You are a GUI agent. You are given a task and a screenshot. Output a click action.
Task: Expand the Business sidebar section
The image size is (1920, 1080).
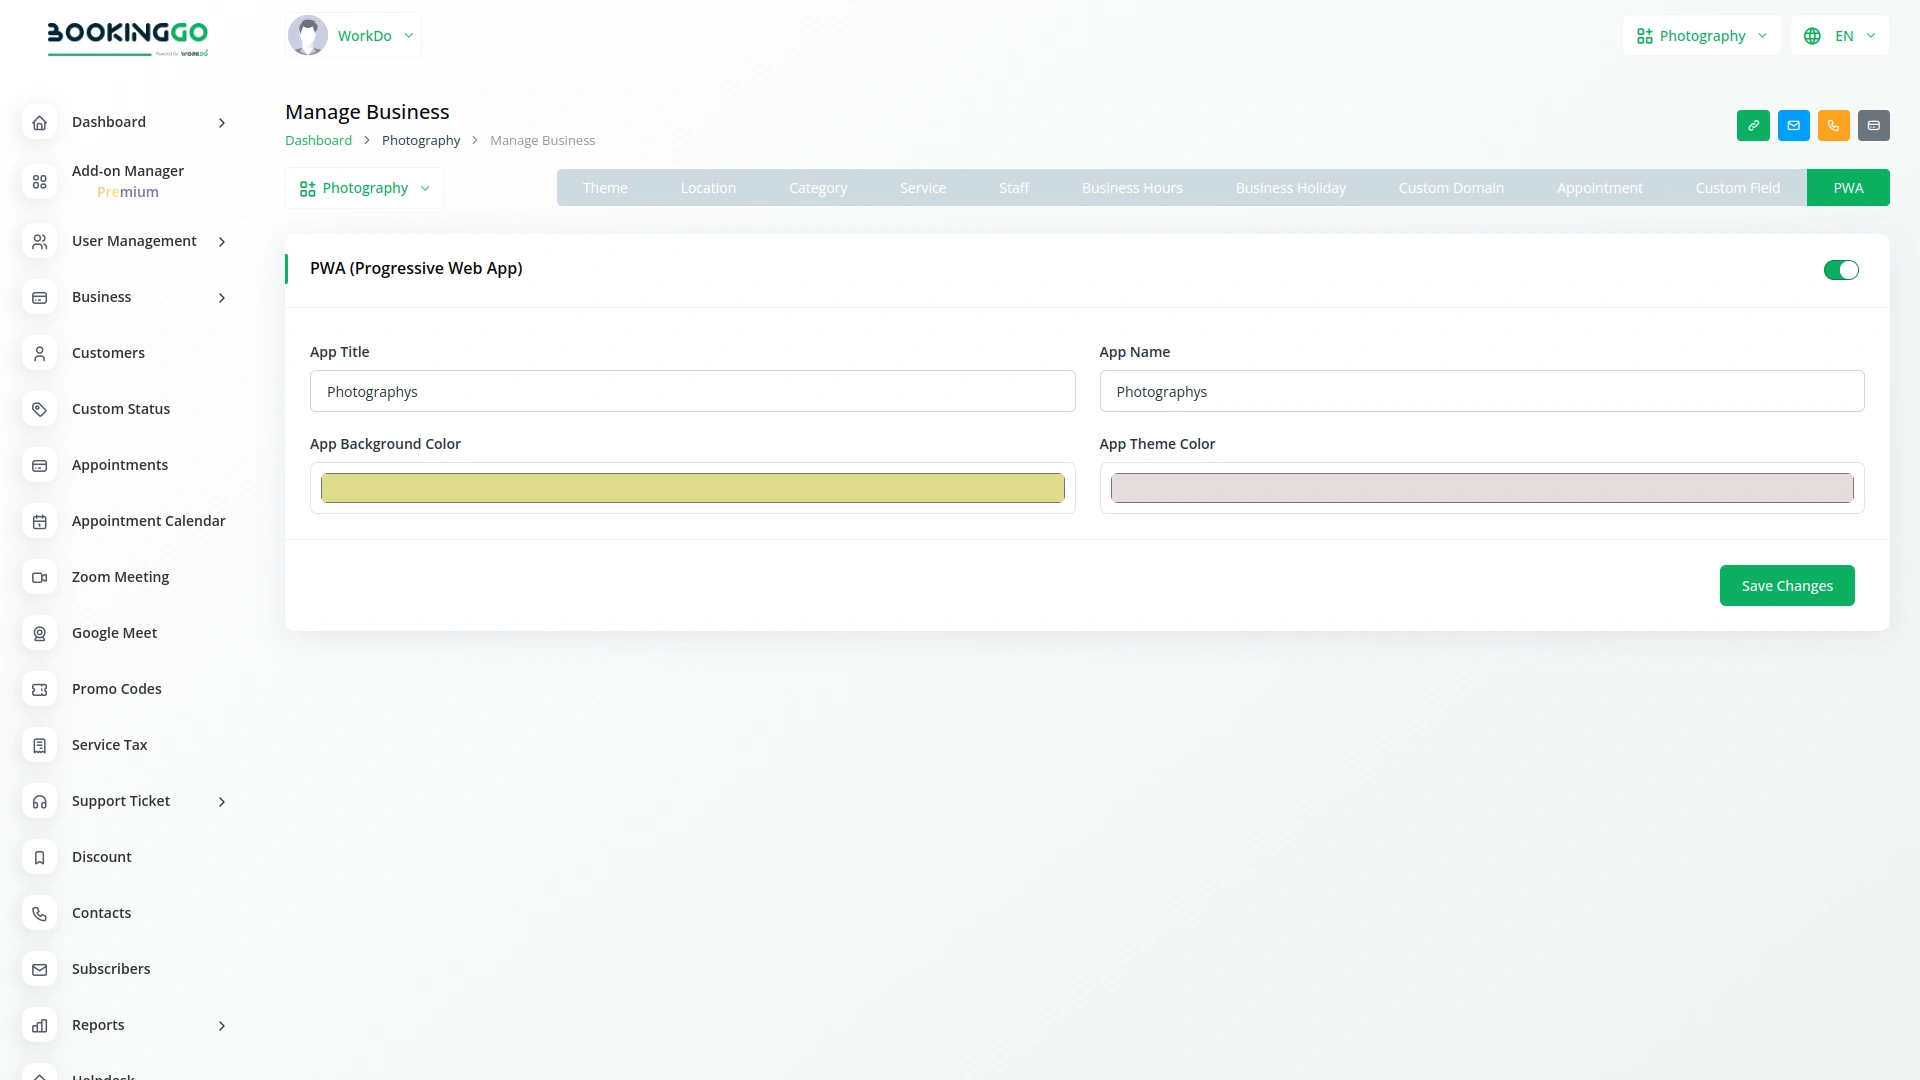click(x=221, y=298)
